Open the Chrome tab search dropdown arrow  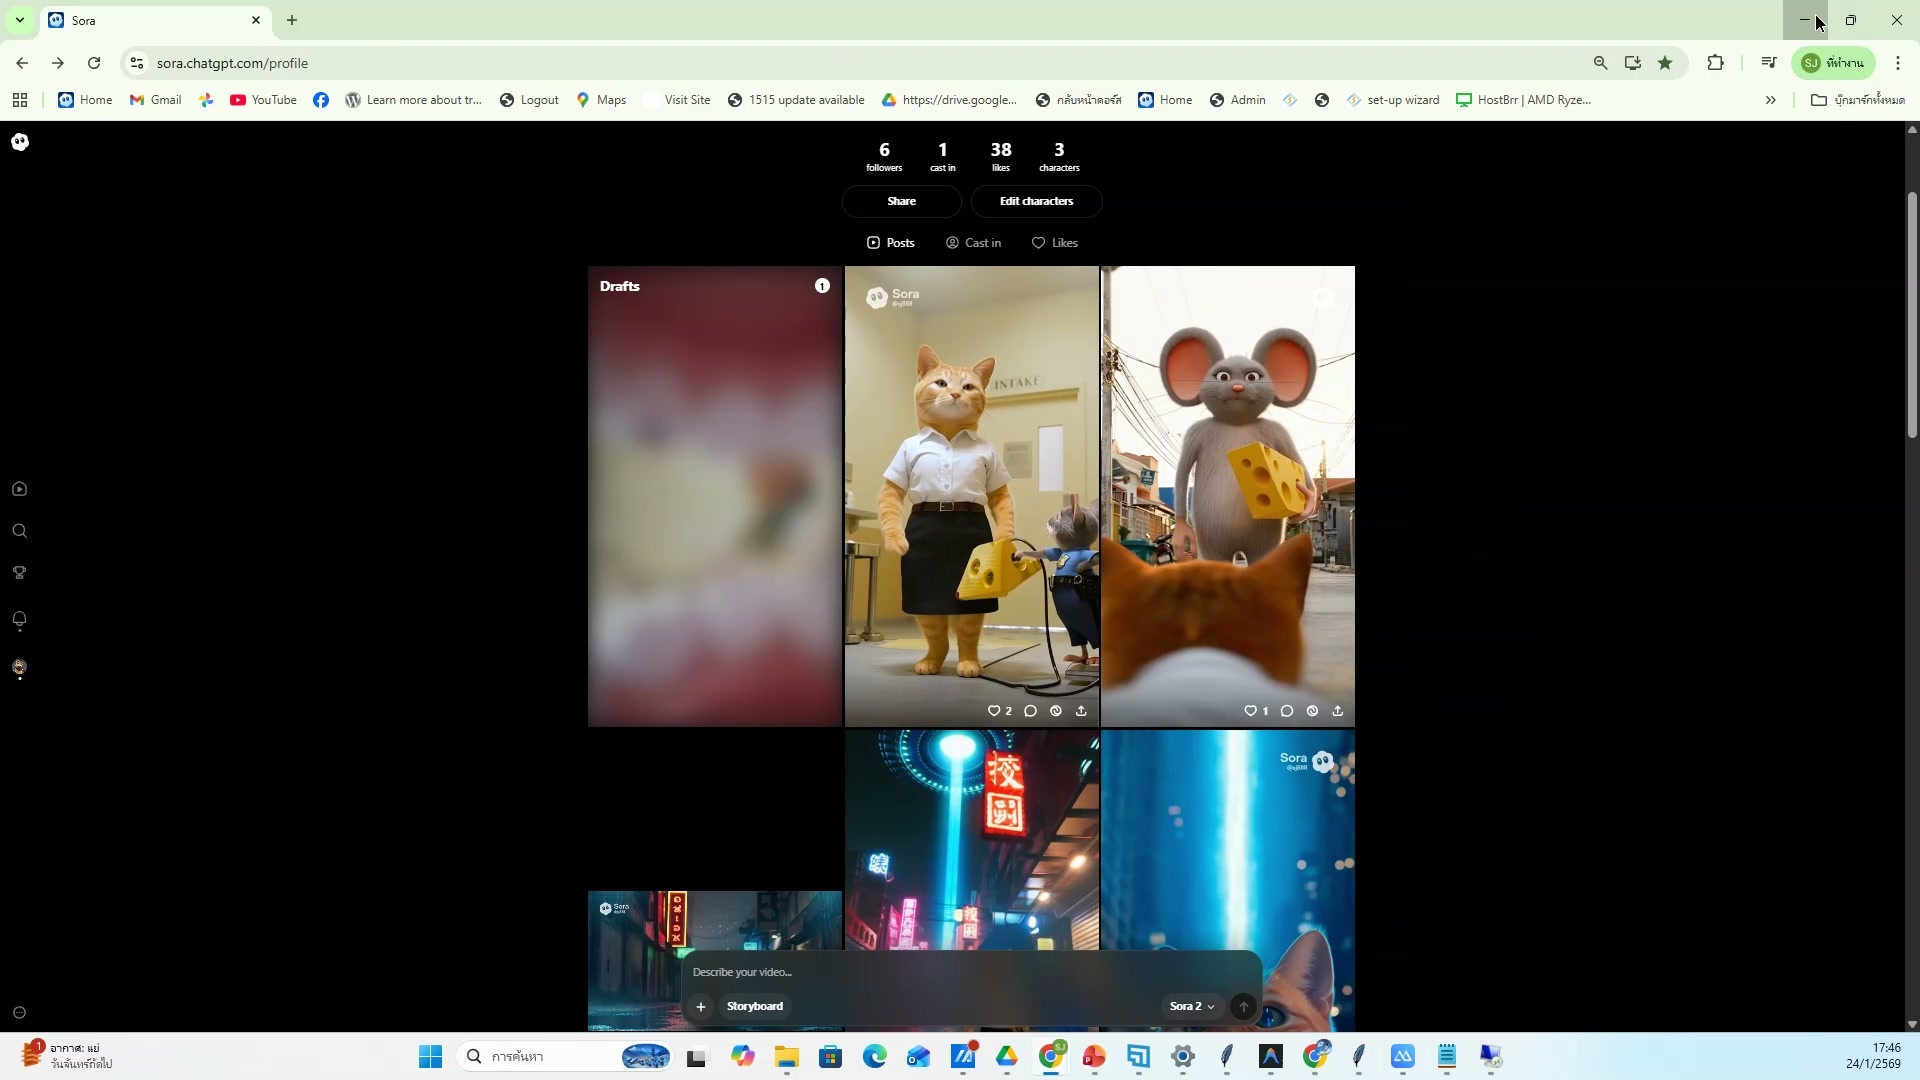(x=19, y=20)
